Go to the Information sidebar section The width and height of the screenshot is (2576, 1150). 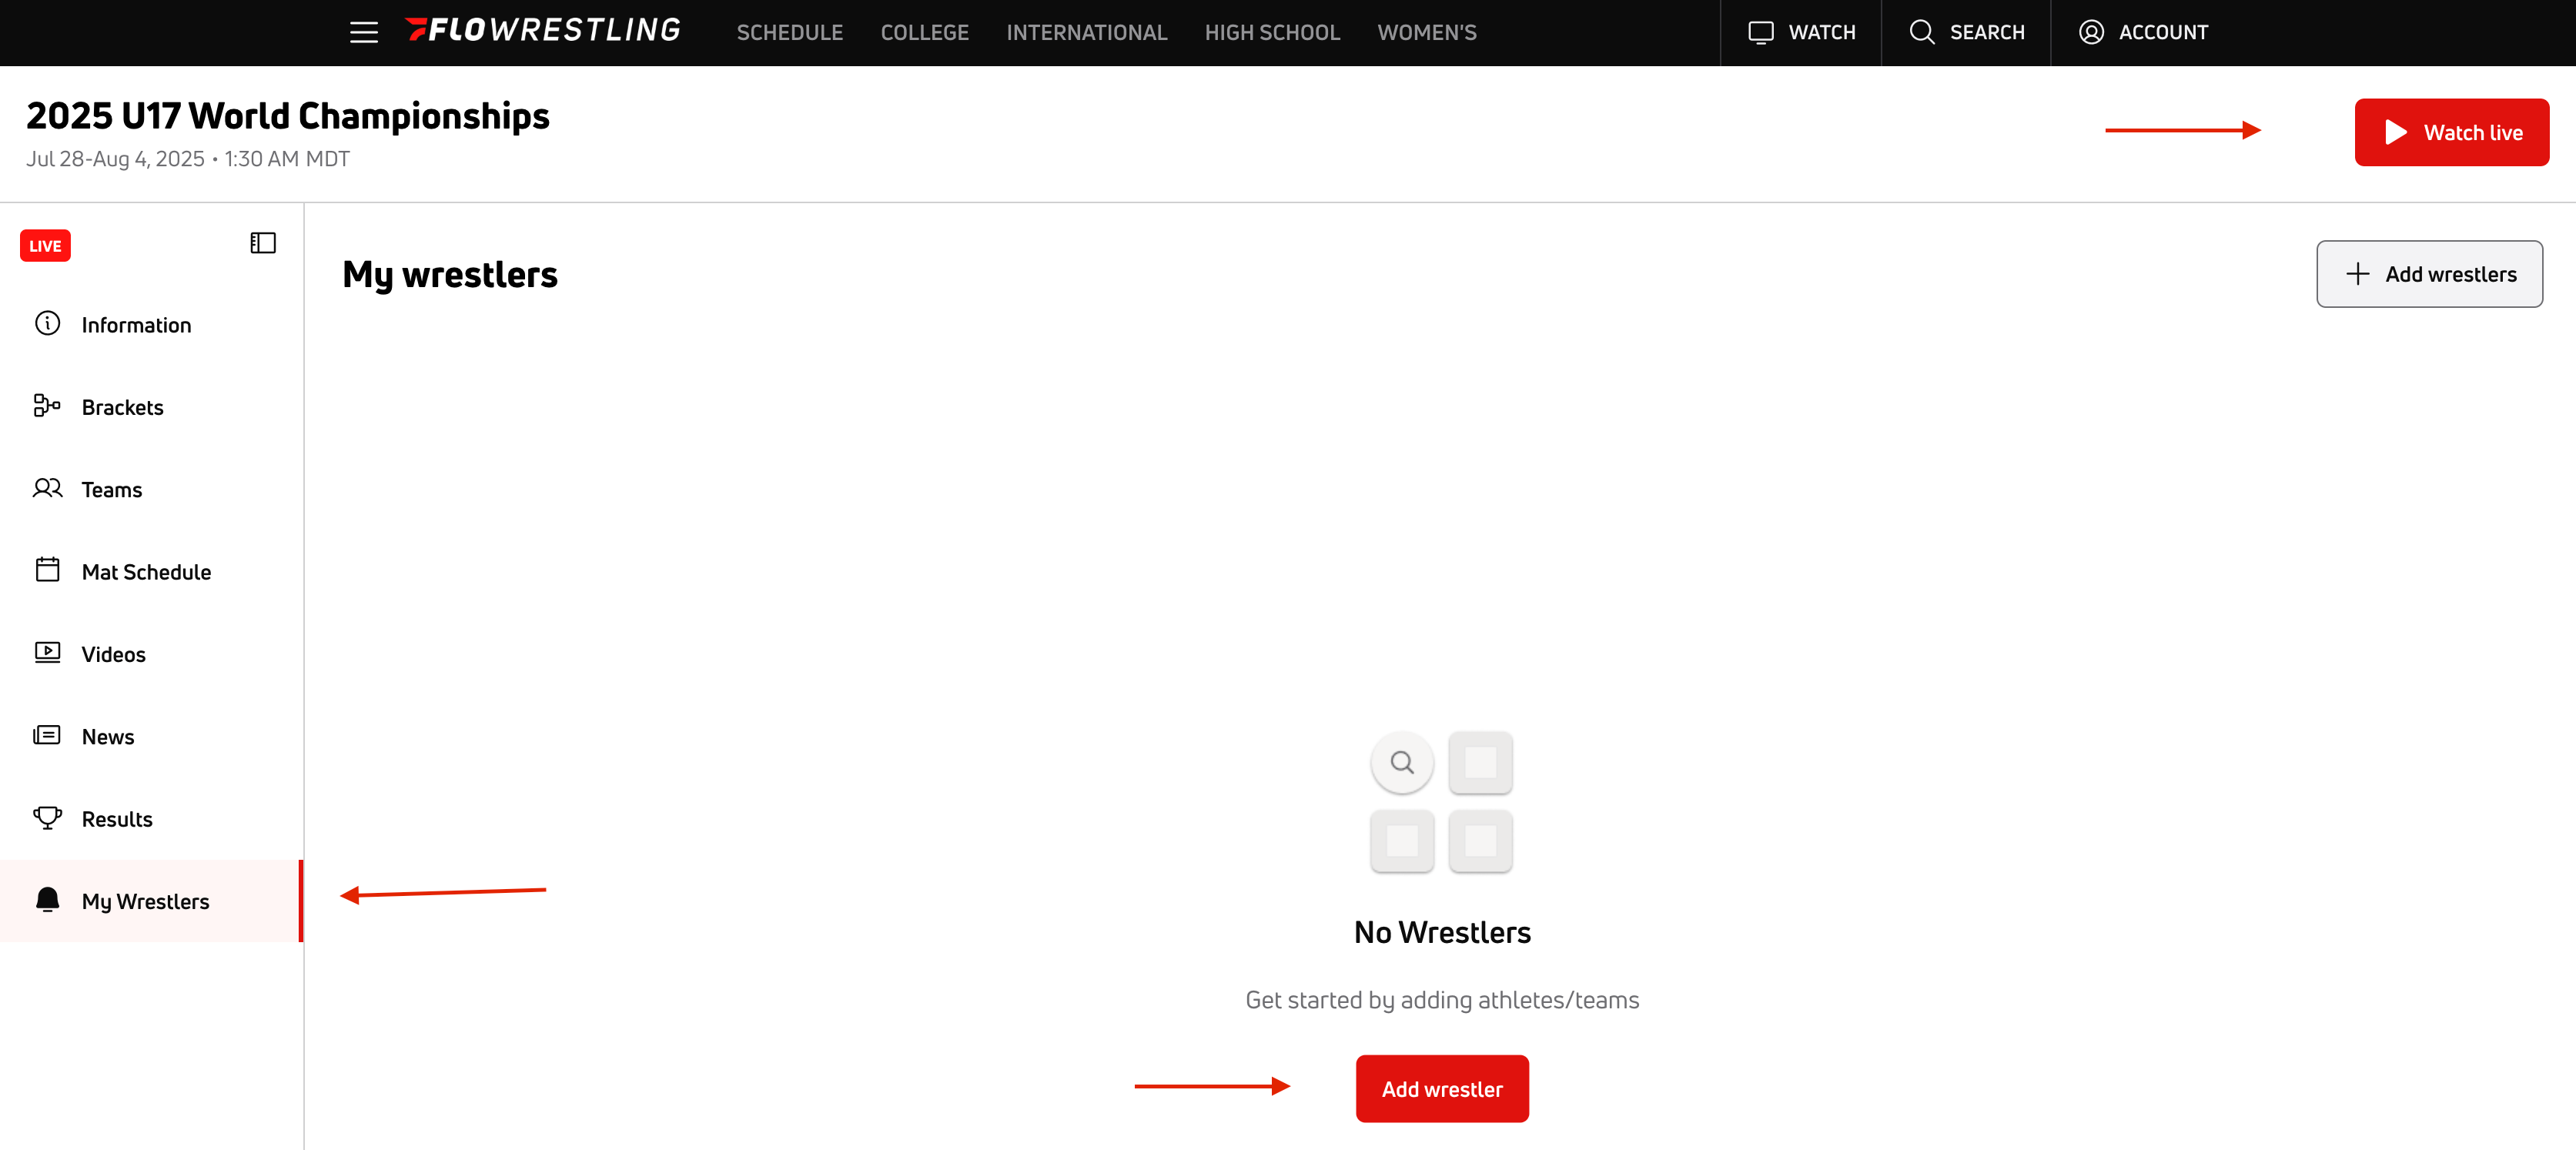151,324
